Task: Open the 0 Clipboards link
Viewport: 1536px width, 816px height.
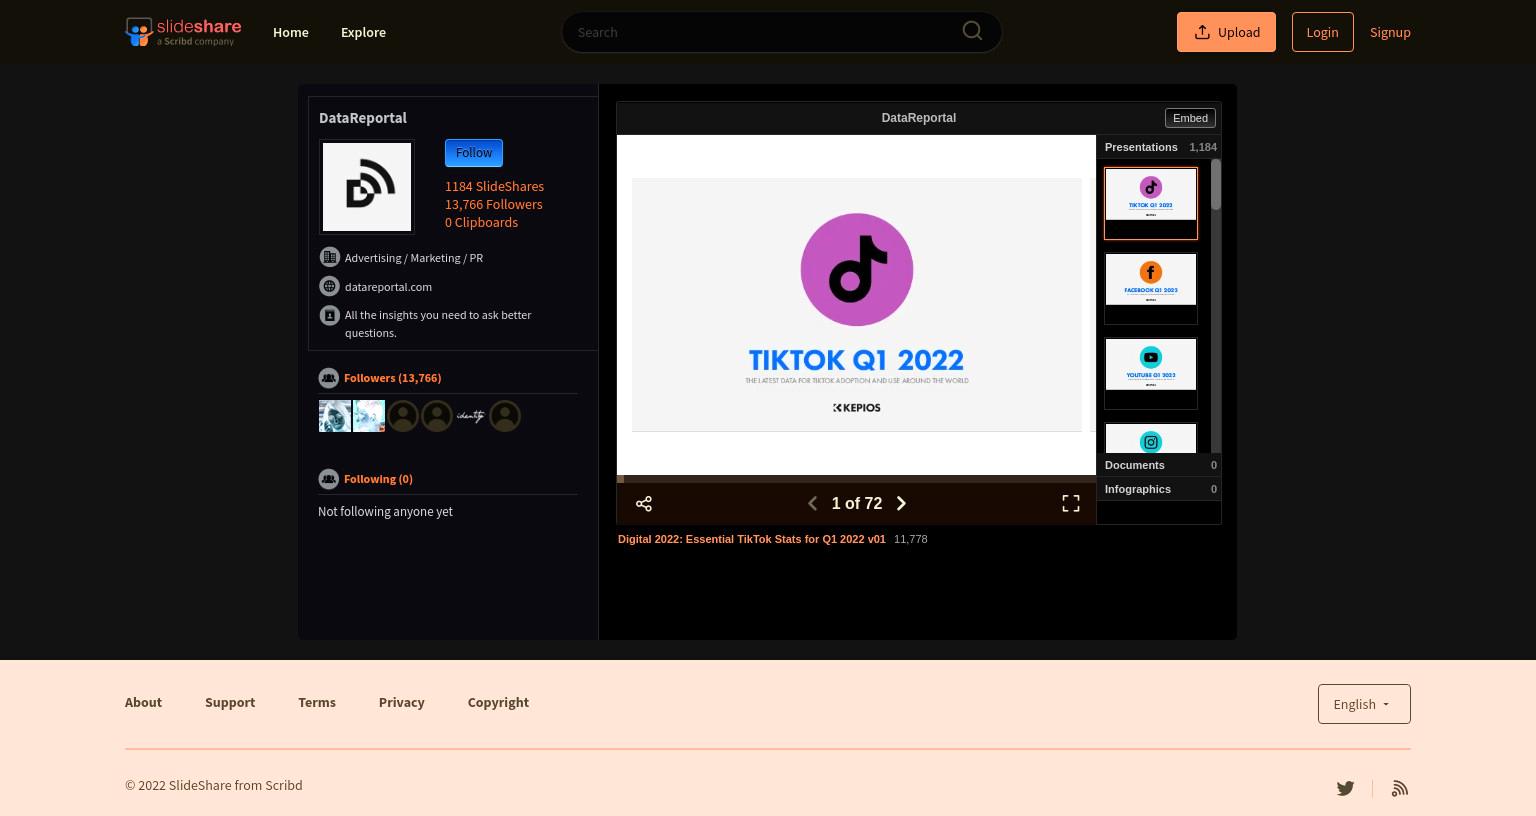Action: tap(481, 222)
